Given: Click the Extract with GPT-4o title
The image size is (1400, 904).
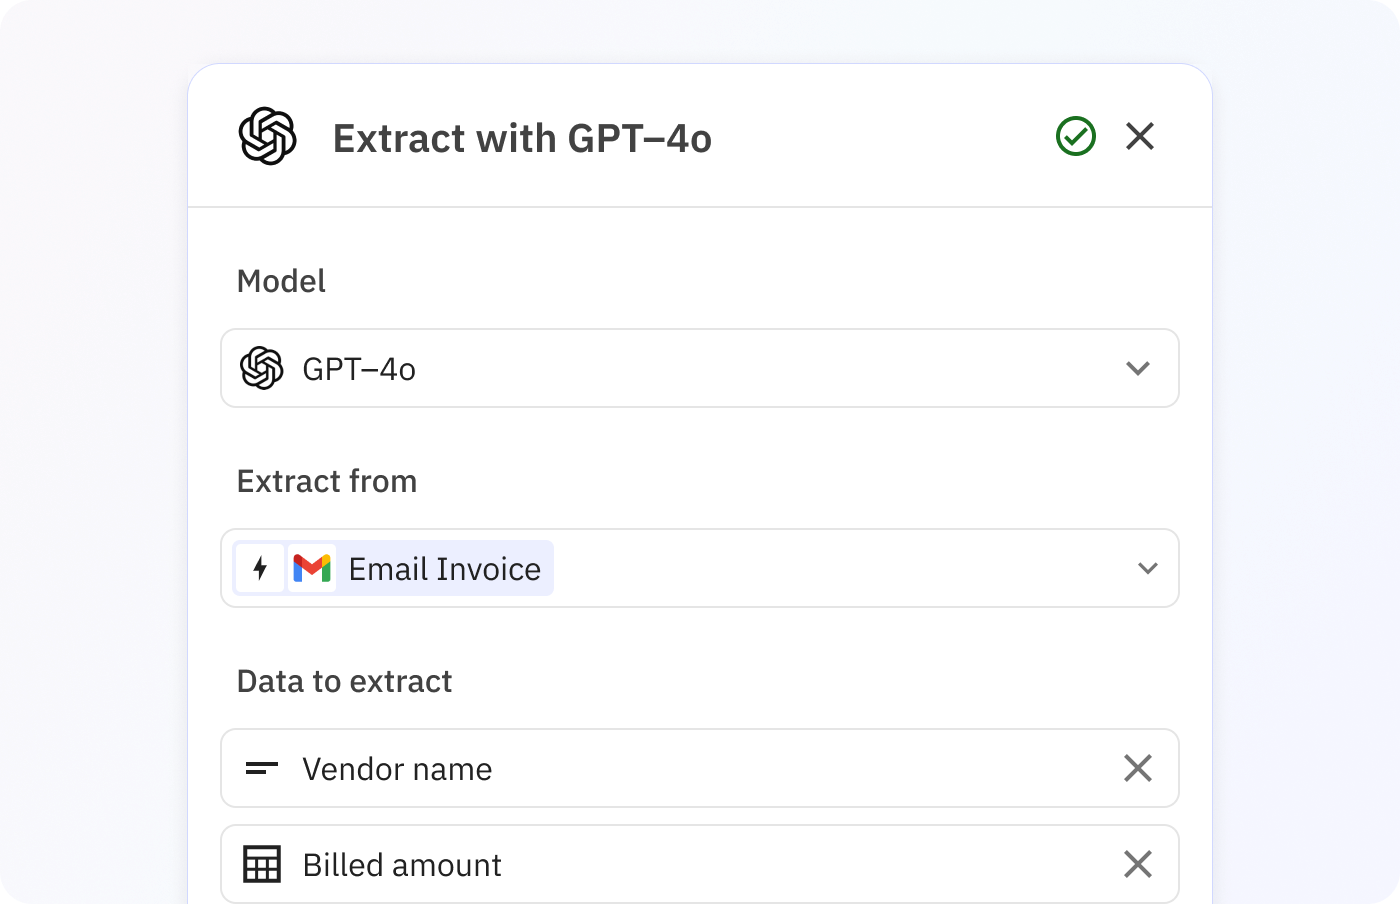Looking at the screenshot, I should pos(522,138).
